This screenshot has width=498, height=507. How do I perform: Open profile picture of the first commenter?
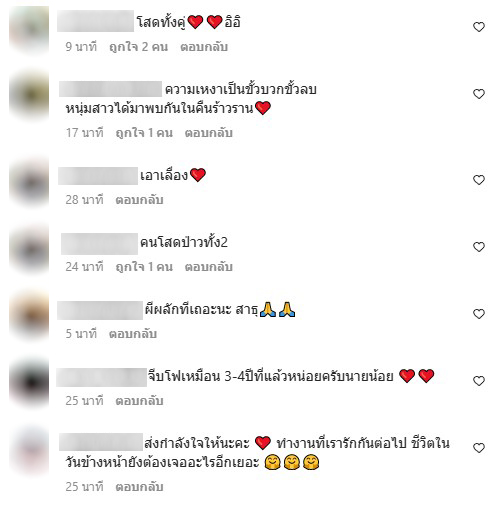click(x=29, y=30)
